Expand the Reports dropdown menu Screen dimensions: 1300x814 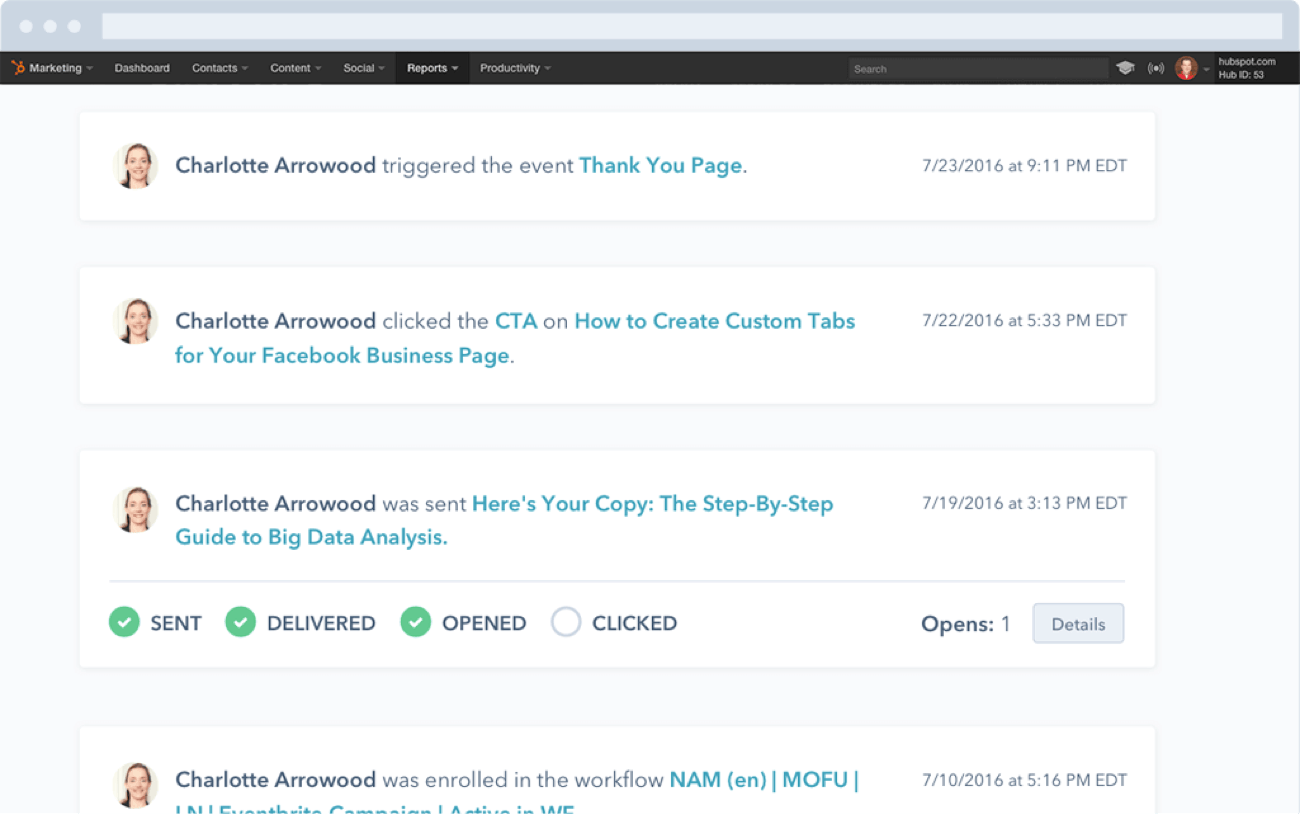(432, 68)
